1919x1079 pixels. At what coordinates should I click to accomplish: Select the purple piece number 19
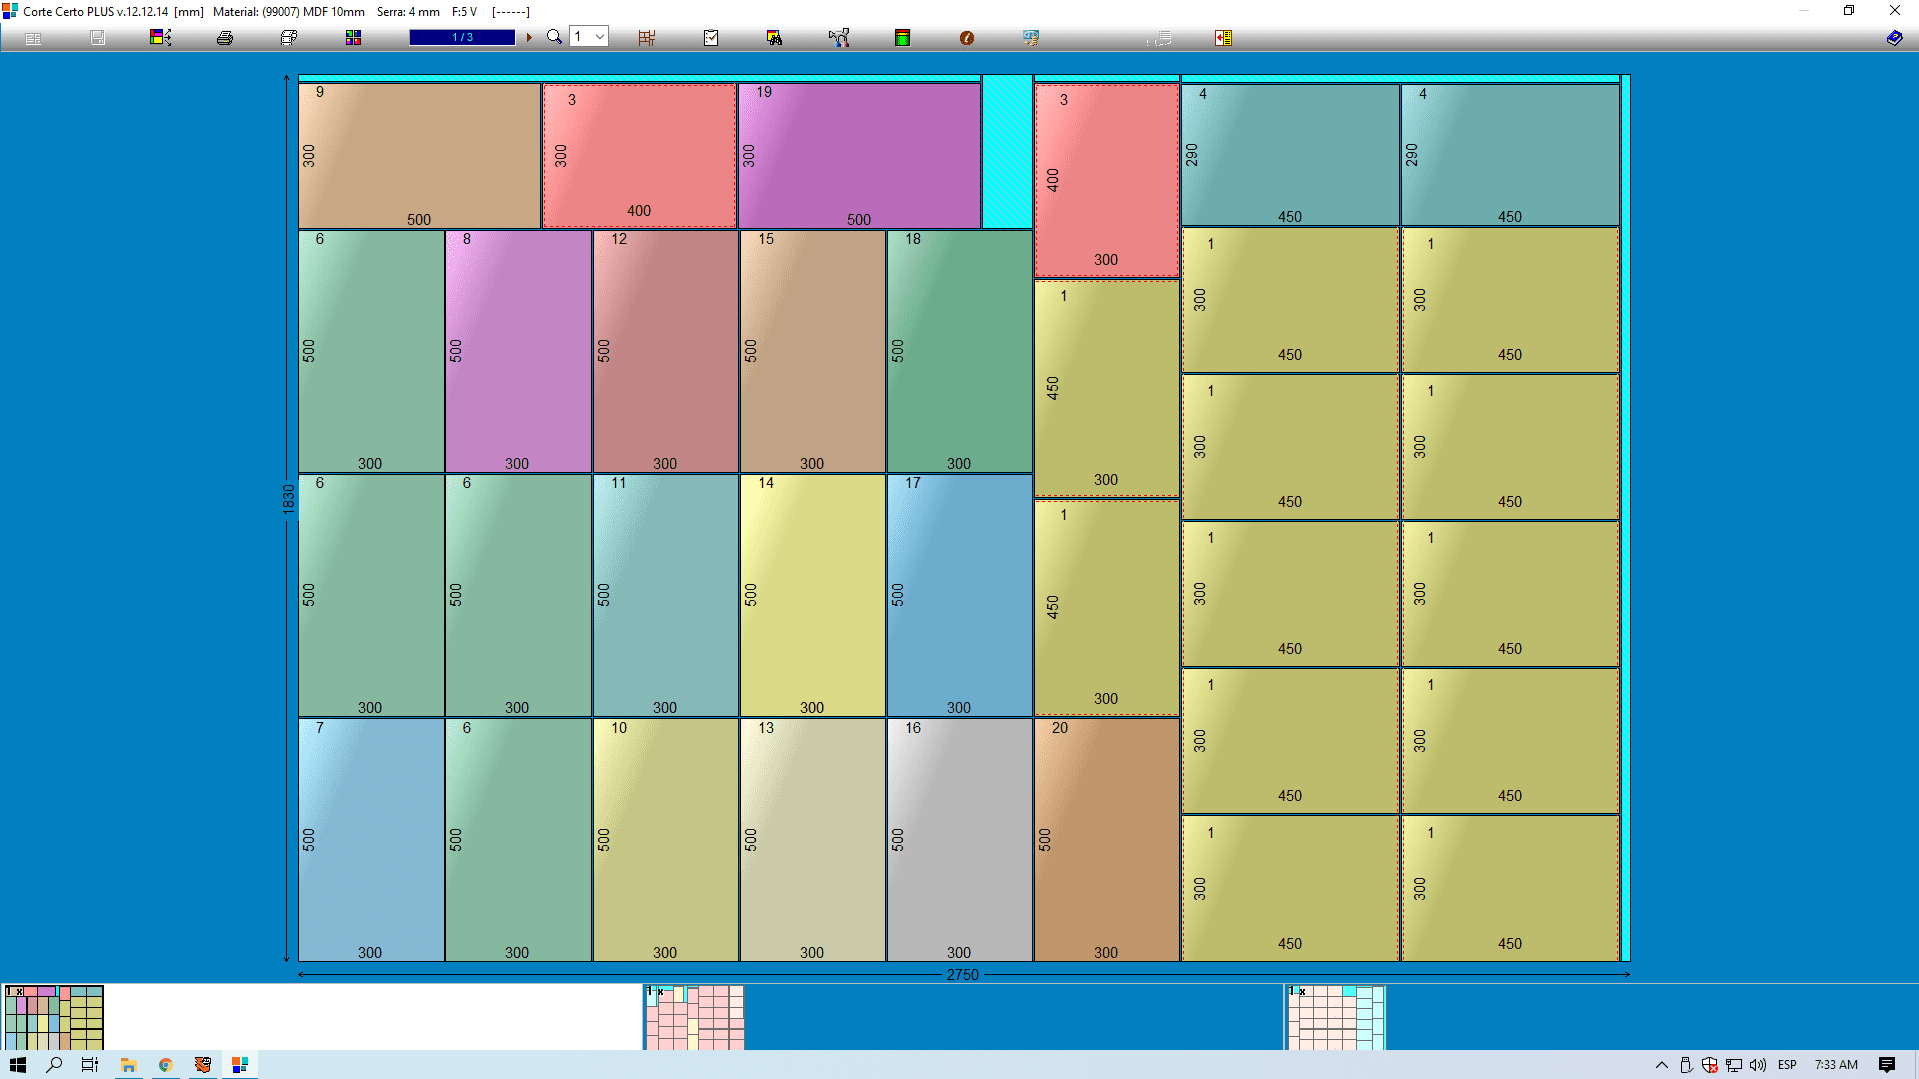pos(858,155)
